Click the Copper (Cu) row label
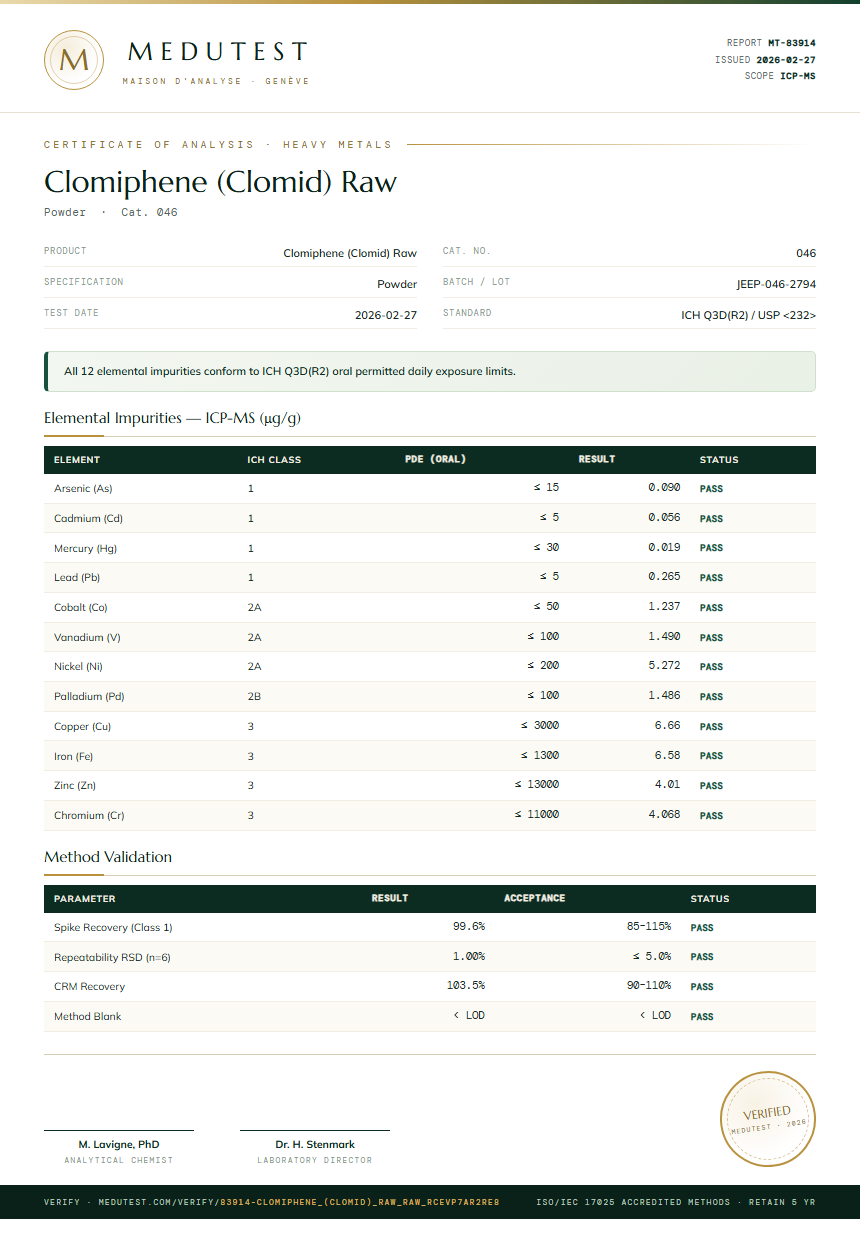 coord(82,726)
